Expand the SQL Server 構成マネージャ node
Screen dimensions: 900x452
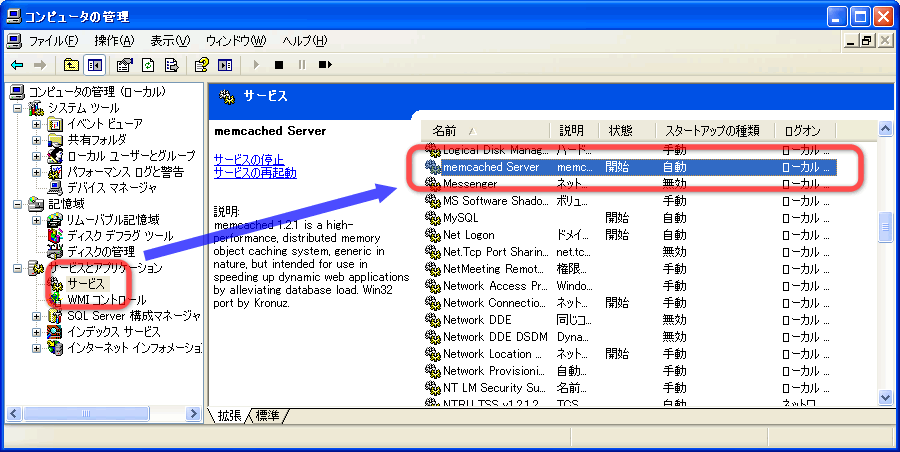click(x=37, y=316)
